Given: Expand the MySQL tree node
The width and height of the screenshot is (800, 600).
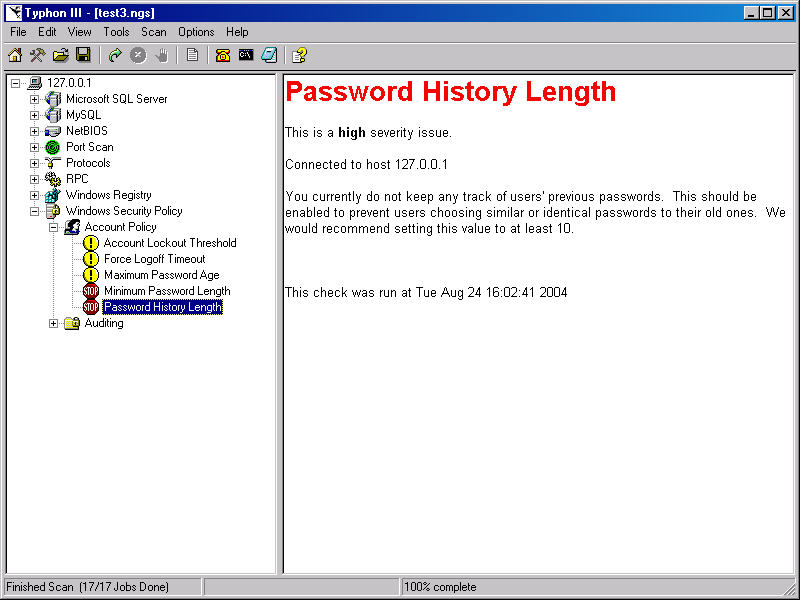Looking at the screenshot, I should click(x=34, y=115).
